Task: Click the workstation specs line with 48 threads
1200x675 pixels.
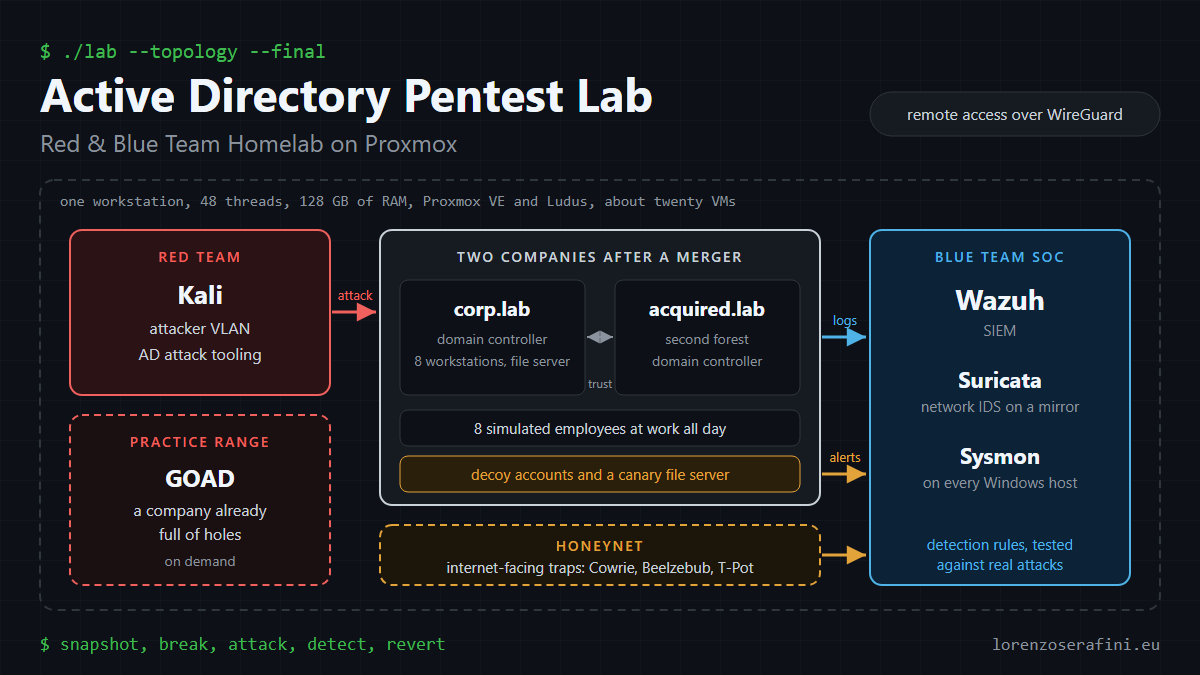Action: click(x=398, y=201)
